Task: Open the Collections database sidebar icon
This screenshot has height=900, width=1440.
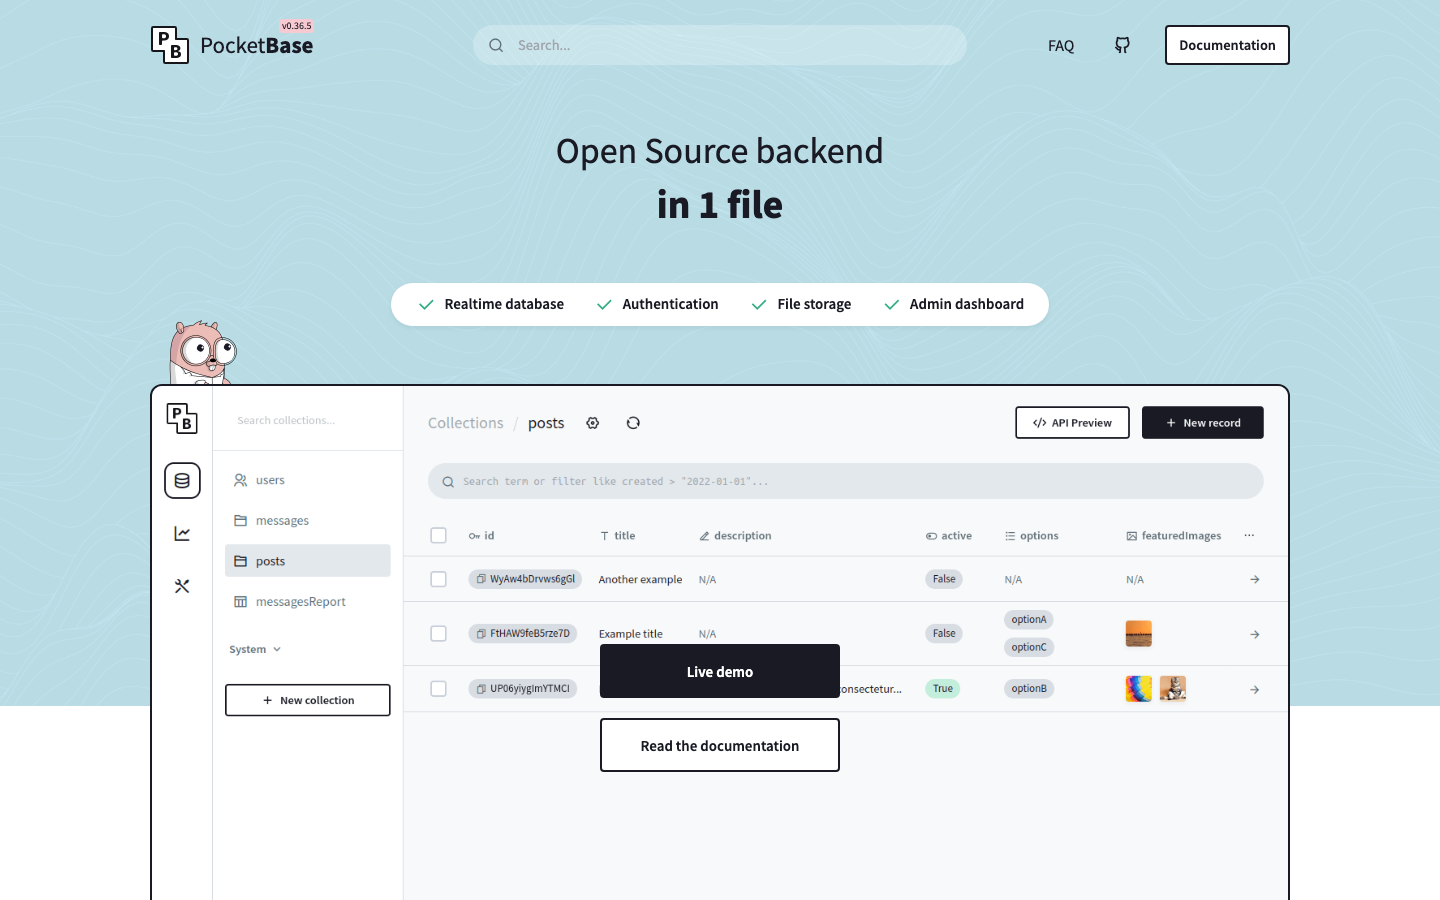Action: pos(182,481)
